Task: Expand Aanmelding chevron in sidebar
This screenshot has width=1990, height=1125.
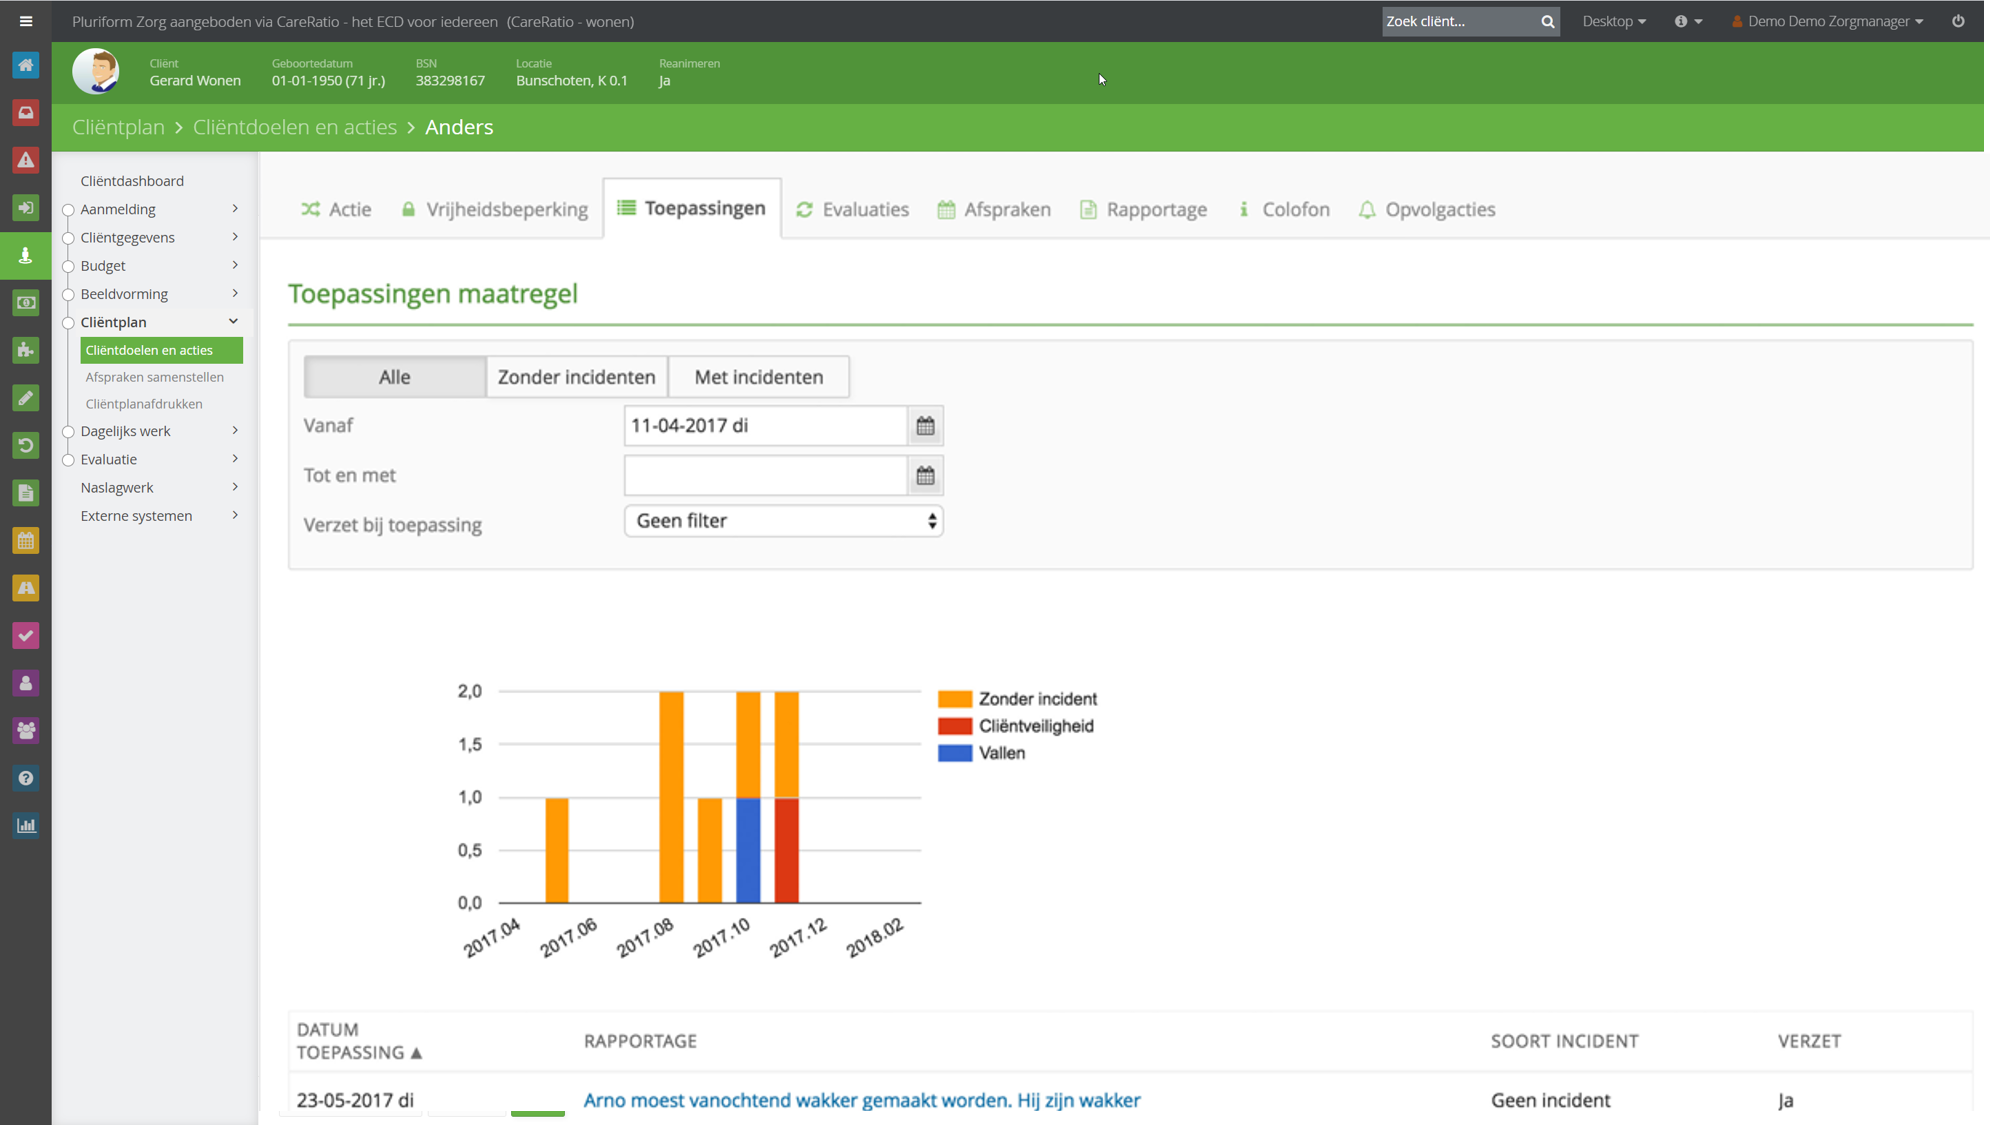Action: tap(235, 209)
